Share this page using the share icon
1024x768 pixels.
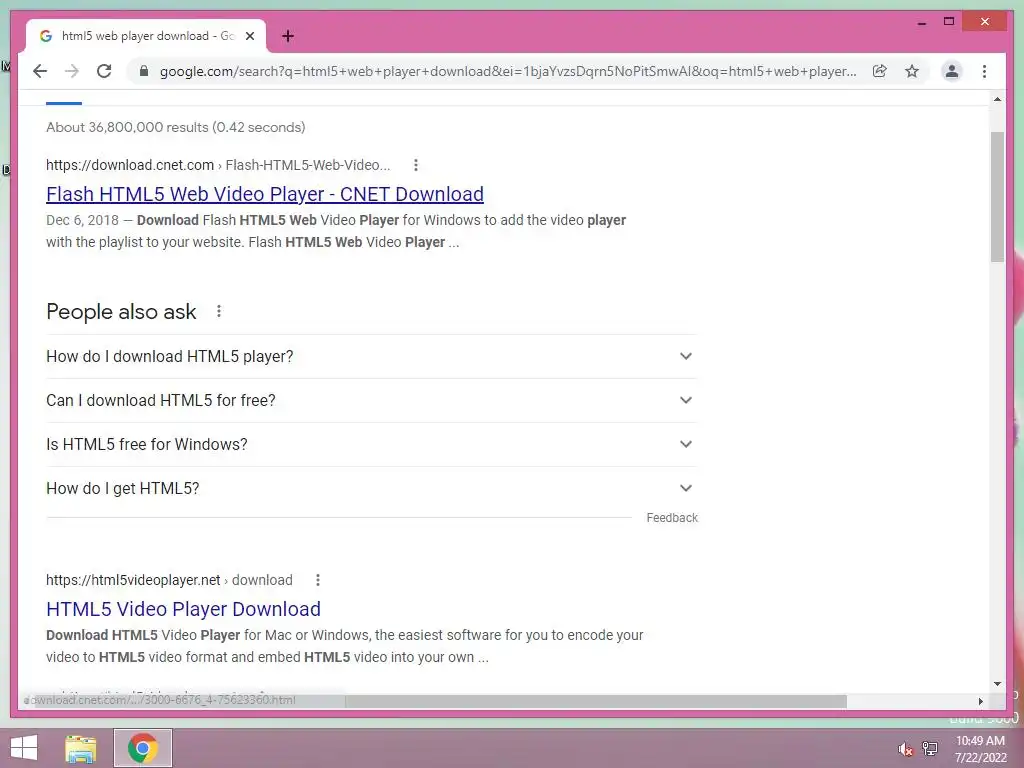[880, 71]
